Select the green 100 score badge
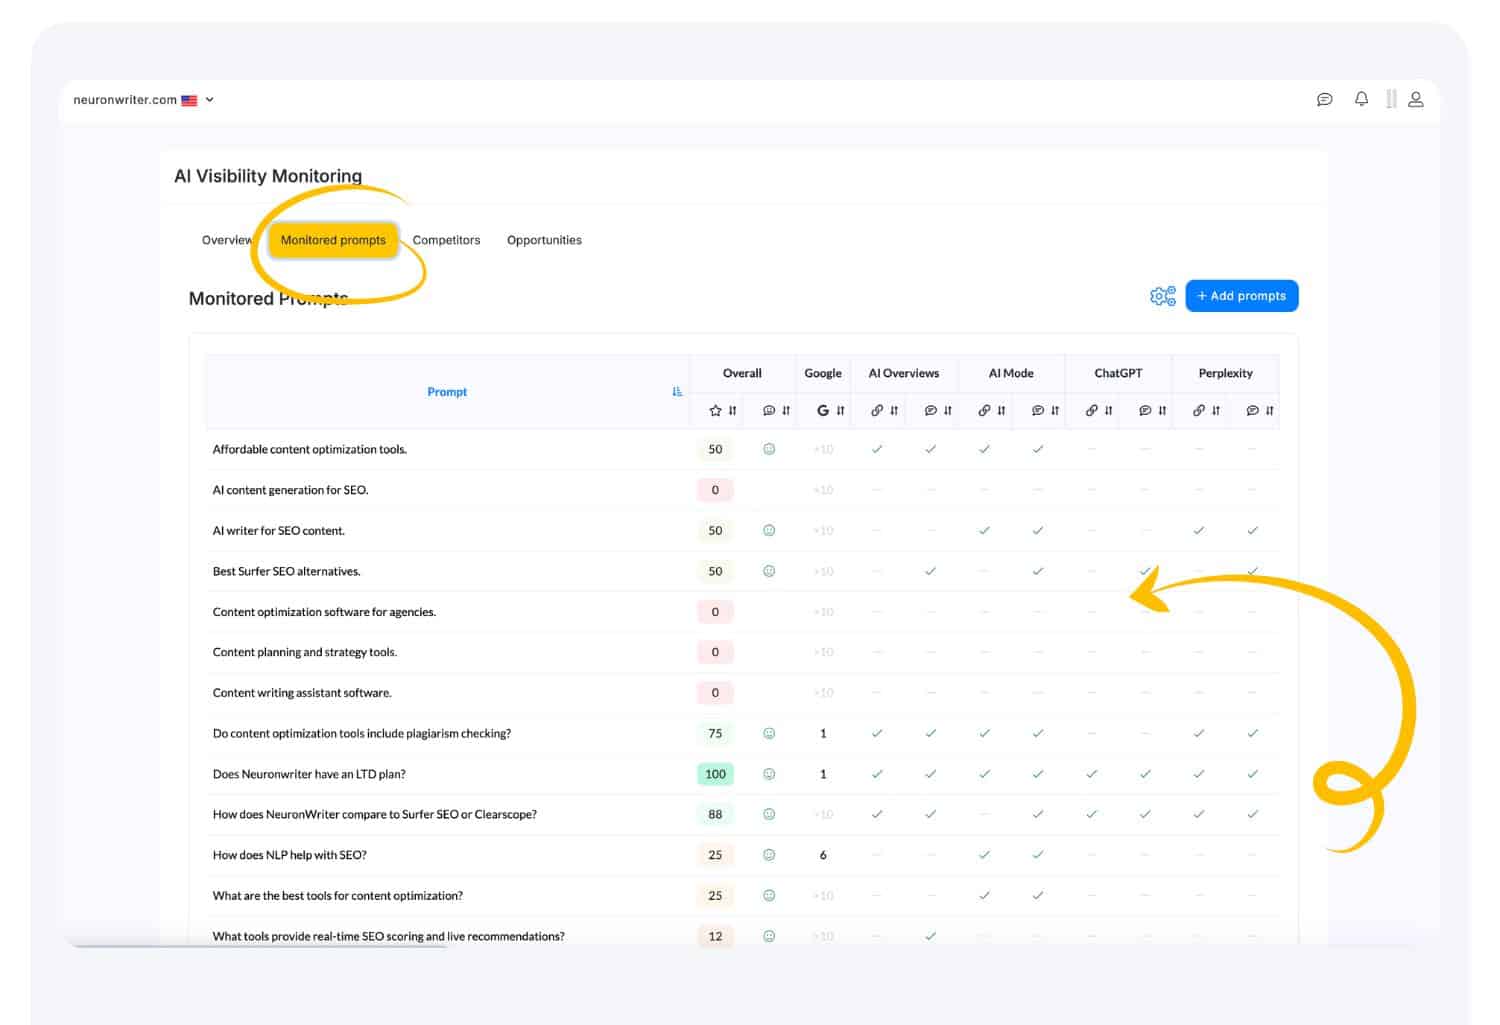Image resolution: width=1500 pixels, height=1025 pixels. point(714,773)
